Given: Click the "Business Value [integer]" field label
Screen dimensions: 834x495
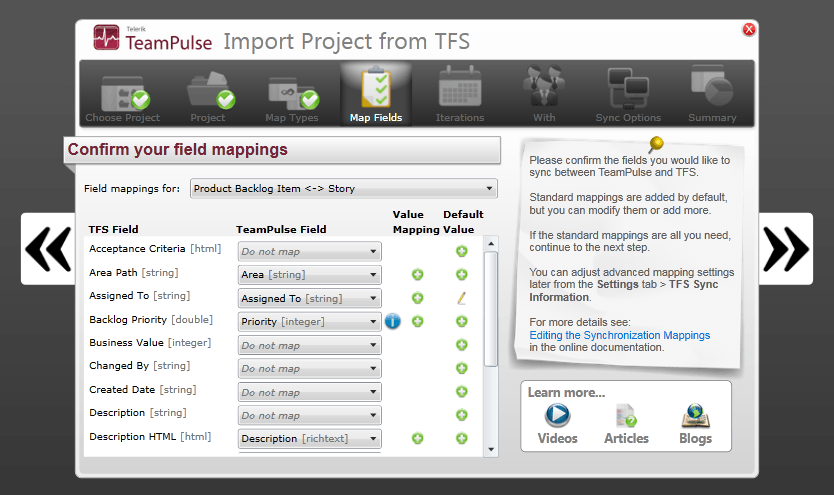Looking at the screenshot, I should pyautogui.click(x=150, y=342).
